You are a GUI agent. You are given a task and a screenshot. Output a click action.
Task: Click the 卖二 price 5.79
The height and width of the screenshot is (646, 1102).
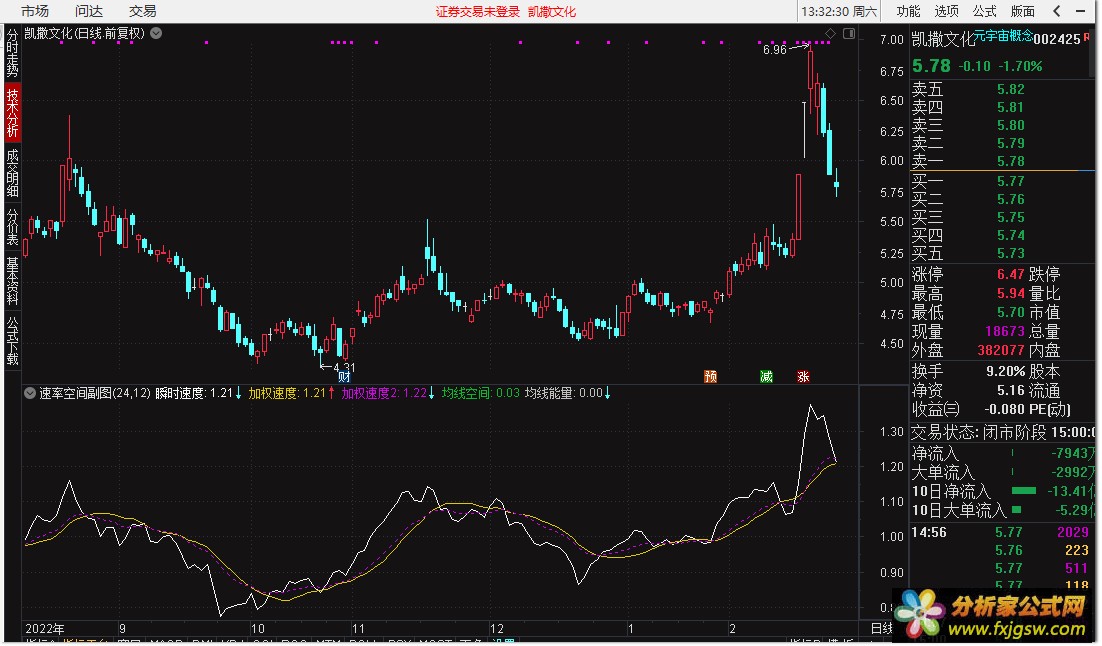point(1011,143)
